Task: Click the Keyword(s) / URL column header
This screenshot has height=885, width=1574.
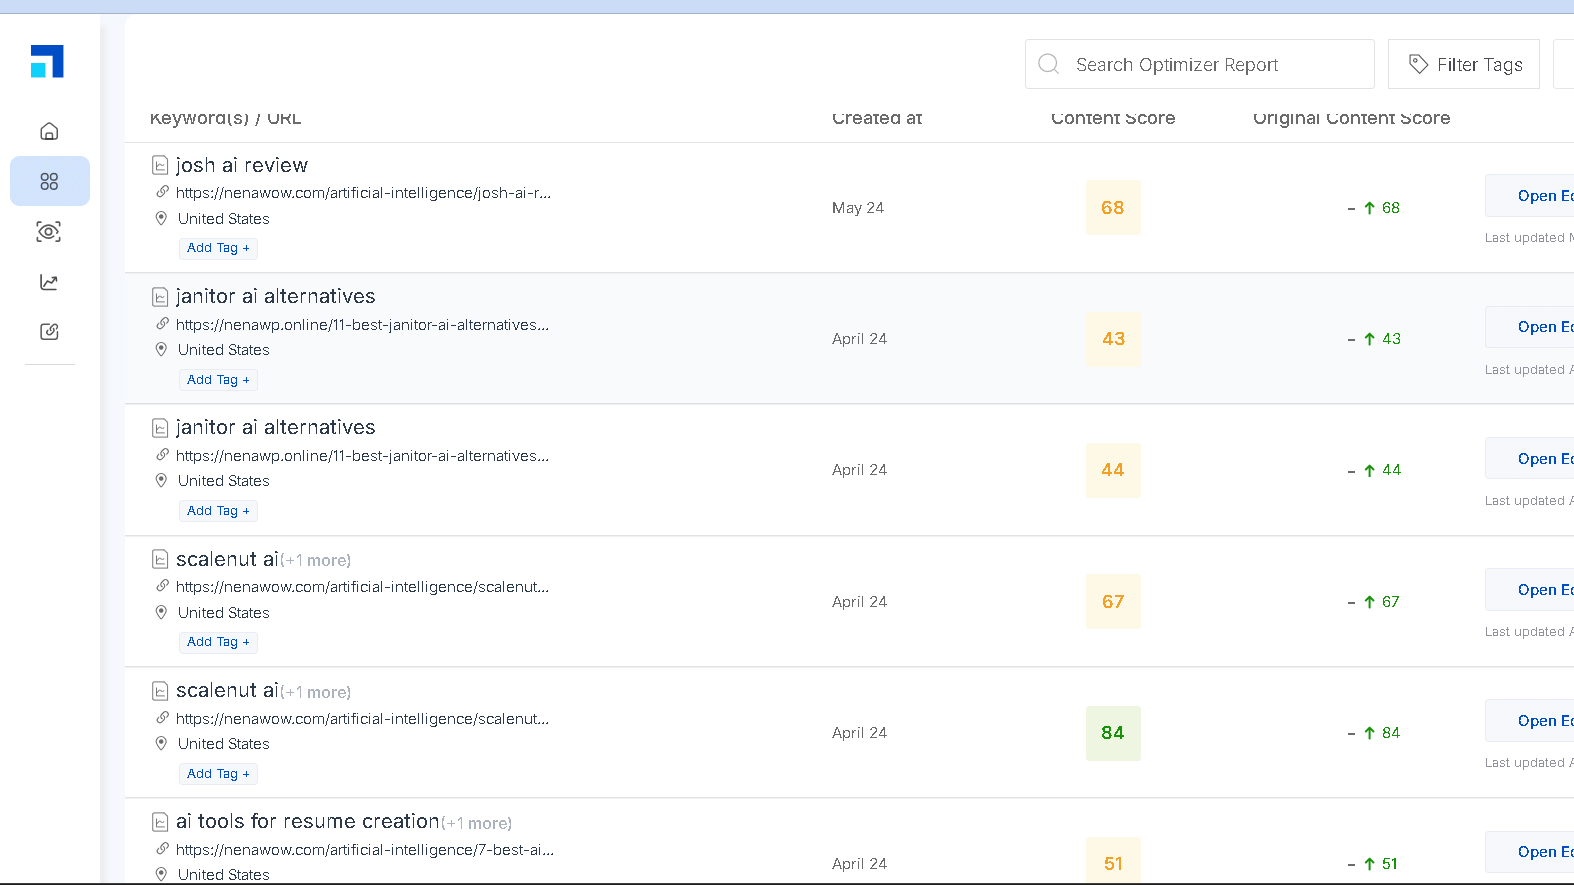Action: click(x=226, y=118)
